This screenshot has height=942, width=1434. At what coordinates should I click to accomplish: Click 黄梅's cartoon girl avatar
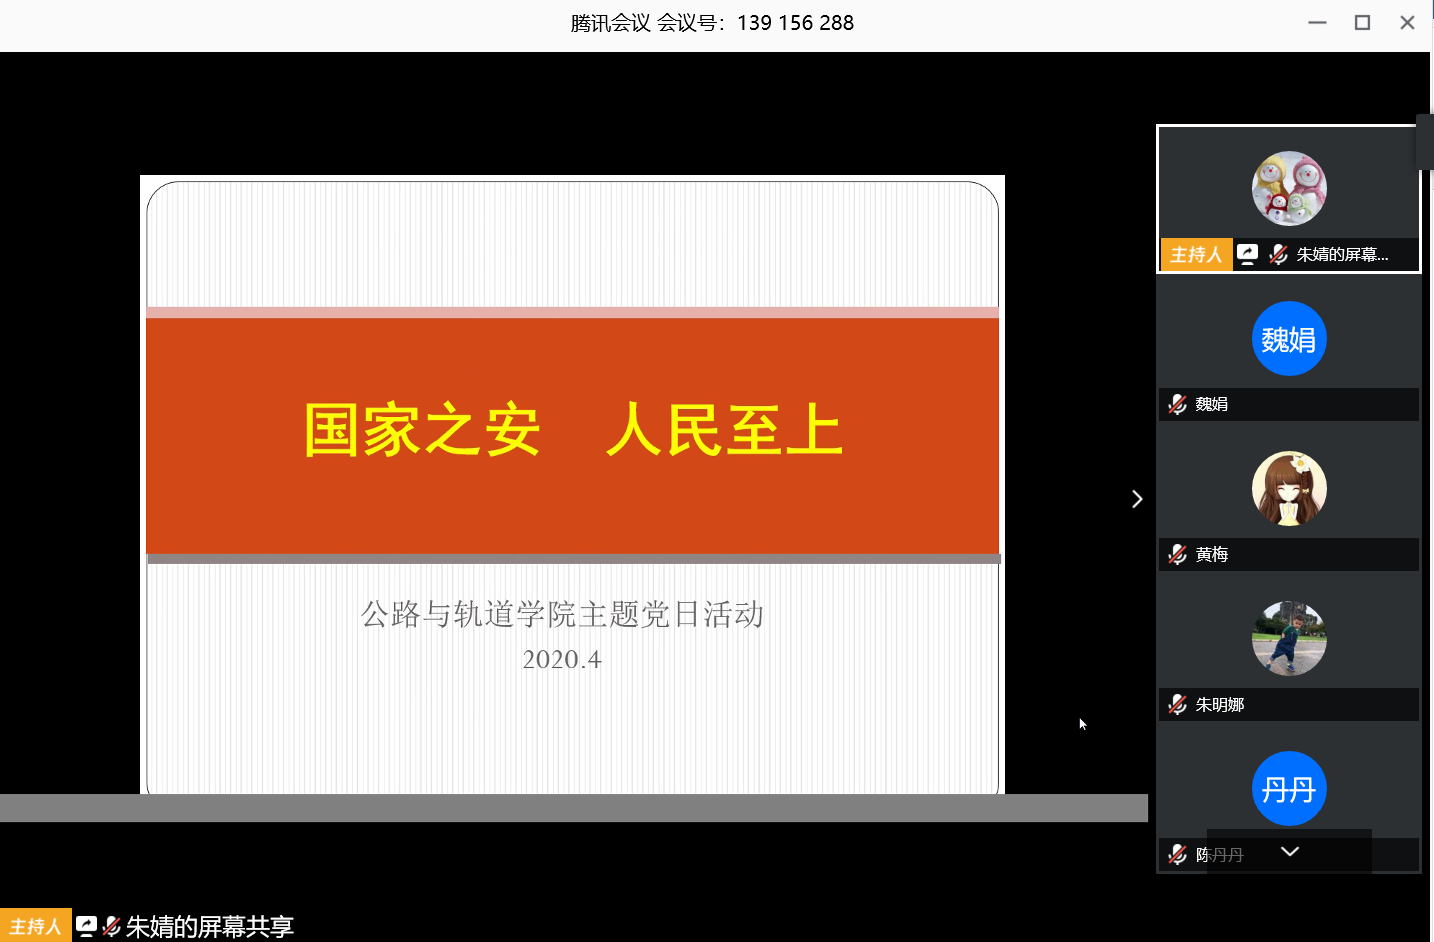1289,489
